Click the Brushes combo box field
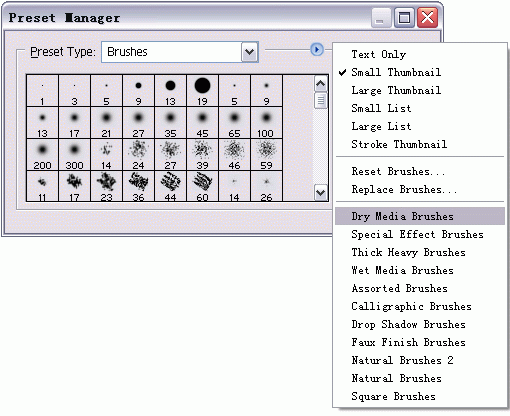 point(180,52)
